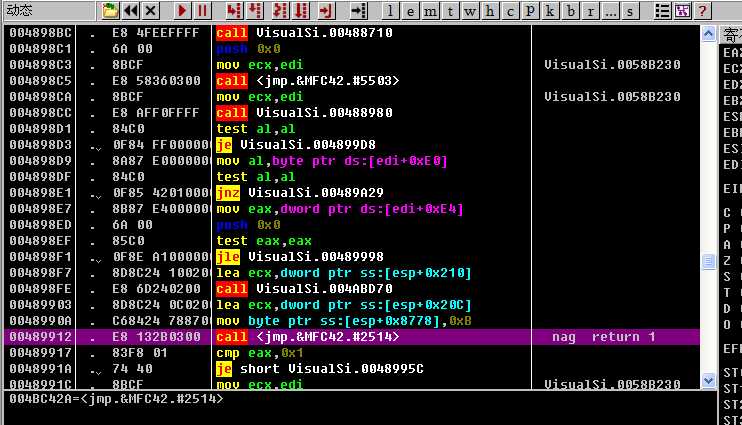This screenshot has height=425, width=742.
Task: Open the Windows list with the w button
Action: [x=470, y=10]
